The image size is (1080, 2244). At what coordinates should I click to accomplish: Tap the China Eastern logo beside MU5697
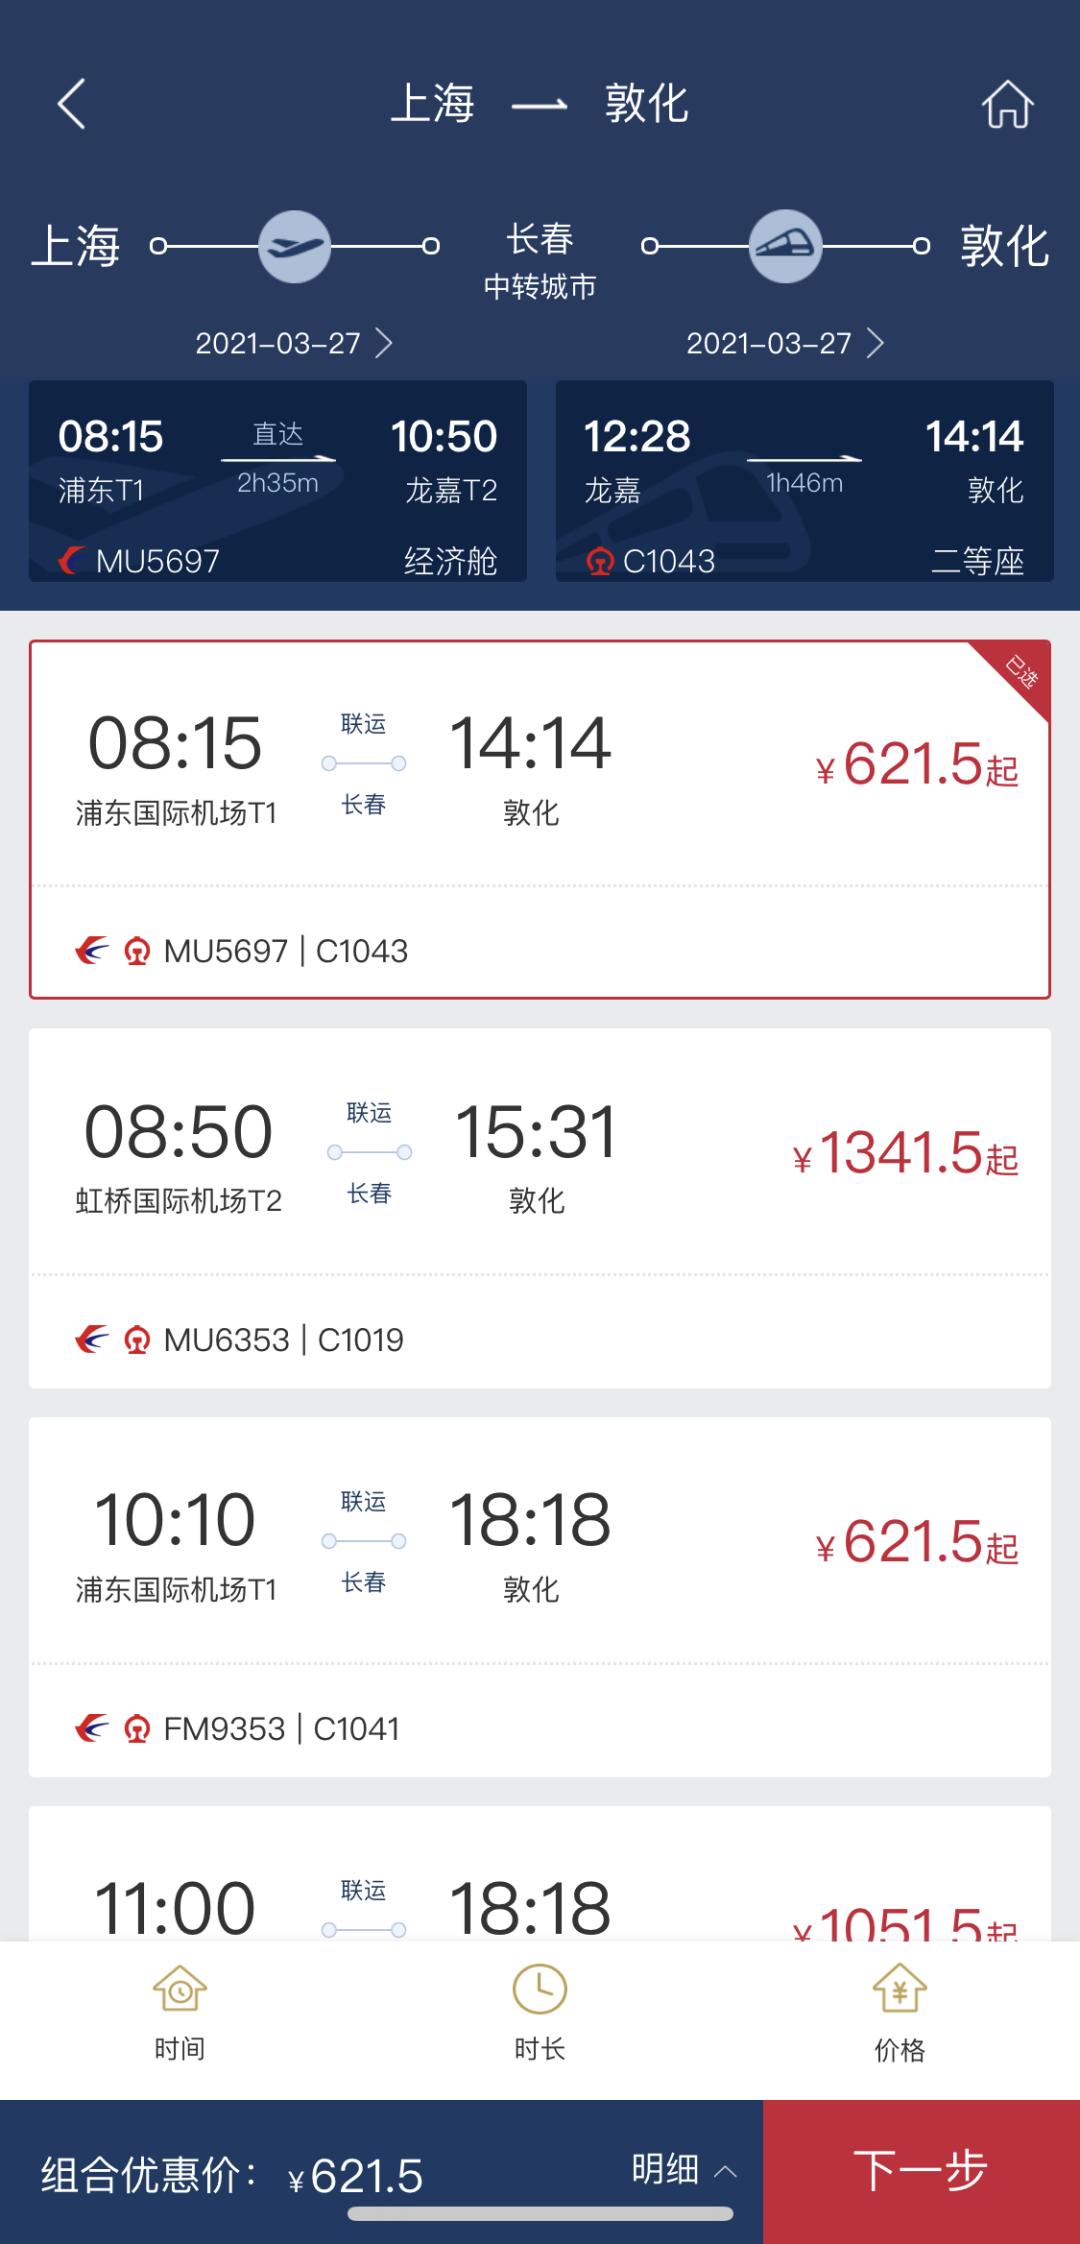(70, 561)
